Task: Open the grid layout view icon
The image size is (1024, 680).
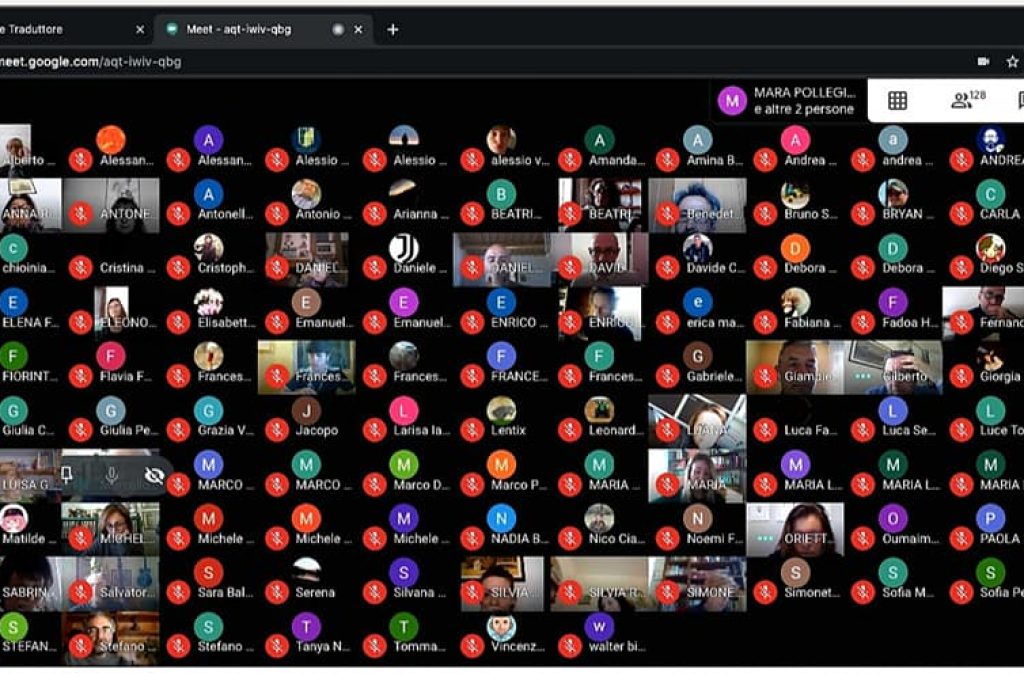Action: (x=897, y=100)
